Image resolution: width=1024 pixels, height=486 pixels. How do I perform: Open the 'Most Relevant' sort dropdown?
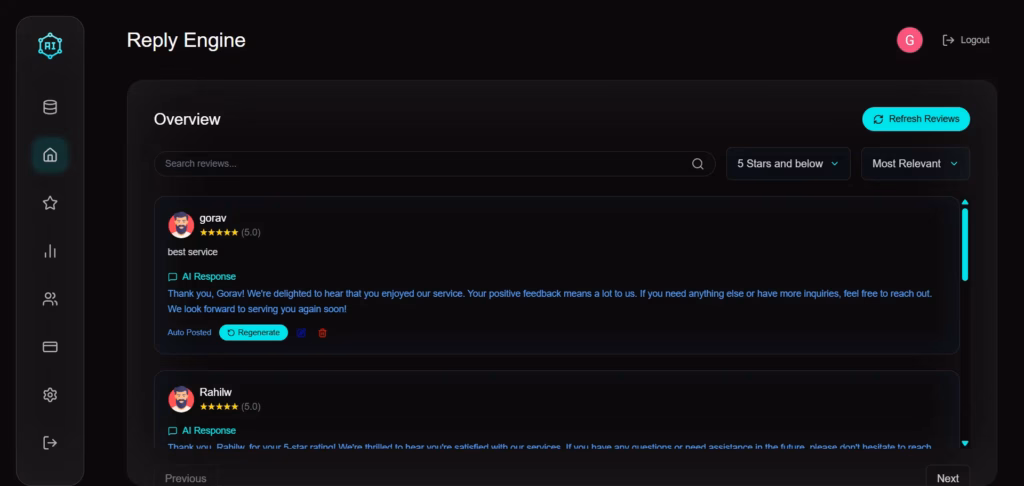pyautogui.click(x=915, y=164)
